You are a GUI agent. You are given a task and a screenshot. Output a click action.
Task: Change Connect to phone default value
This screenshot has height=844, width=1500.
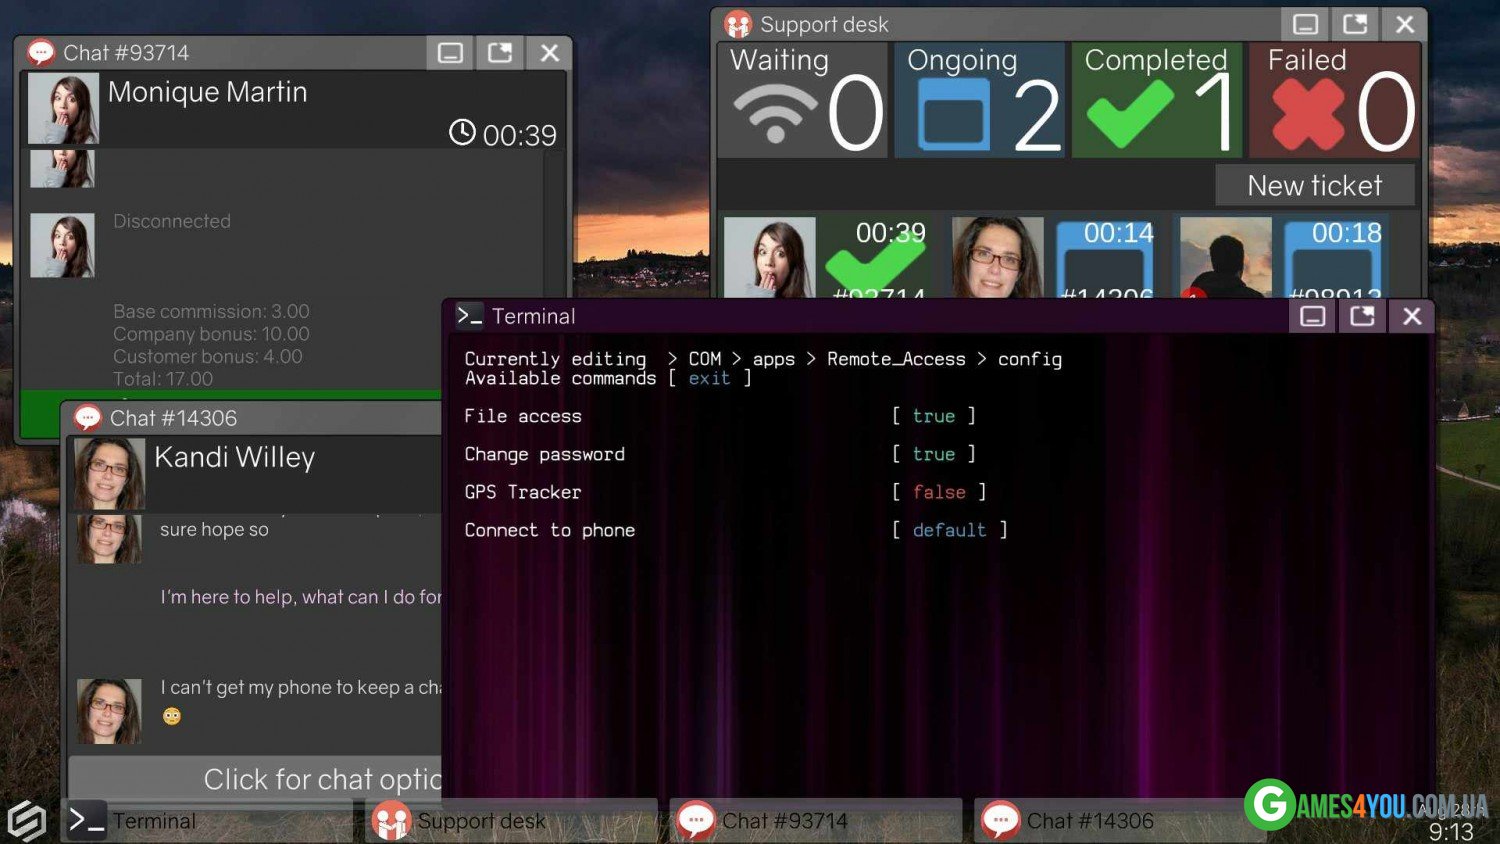pyautogui.click(x=949, y=530)
